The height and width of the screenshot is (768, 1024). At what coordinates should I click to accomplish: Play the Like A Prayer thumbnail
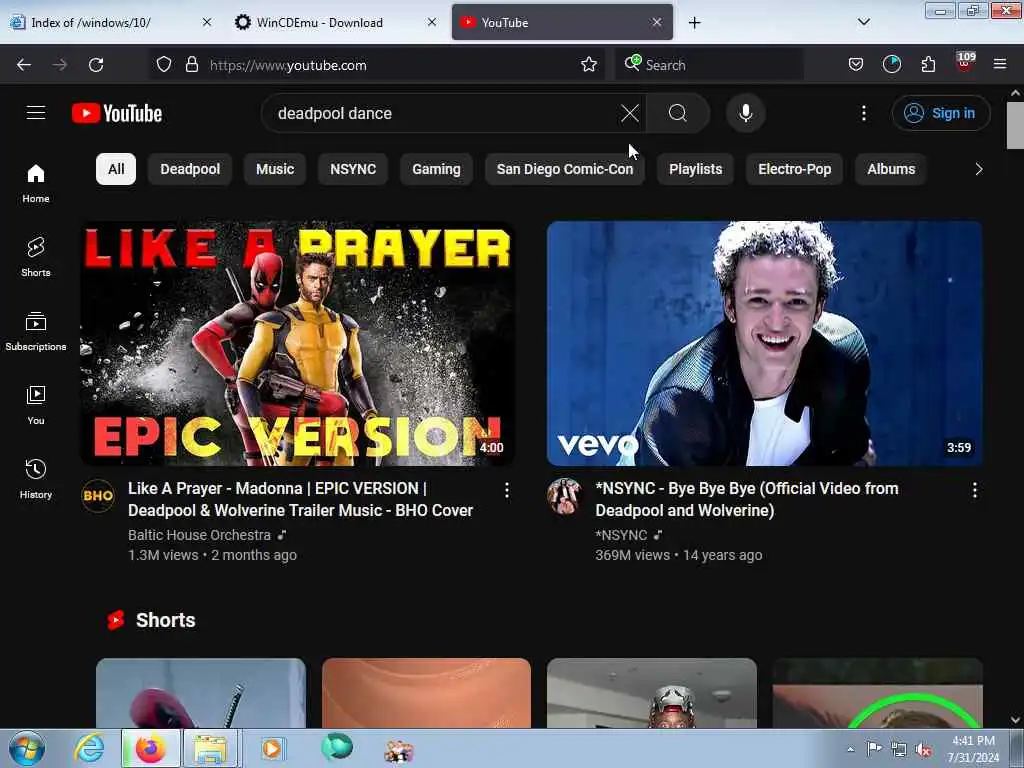[297, 344]
